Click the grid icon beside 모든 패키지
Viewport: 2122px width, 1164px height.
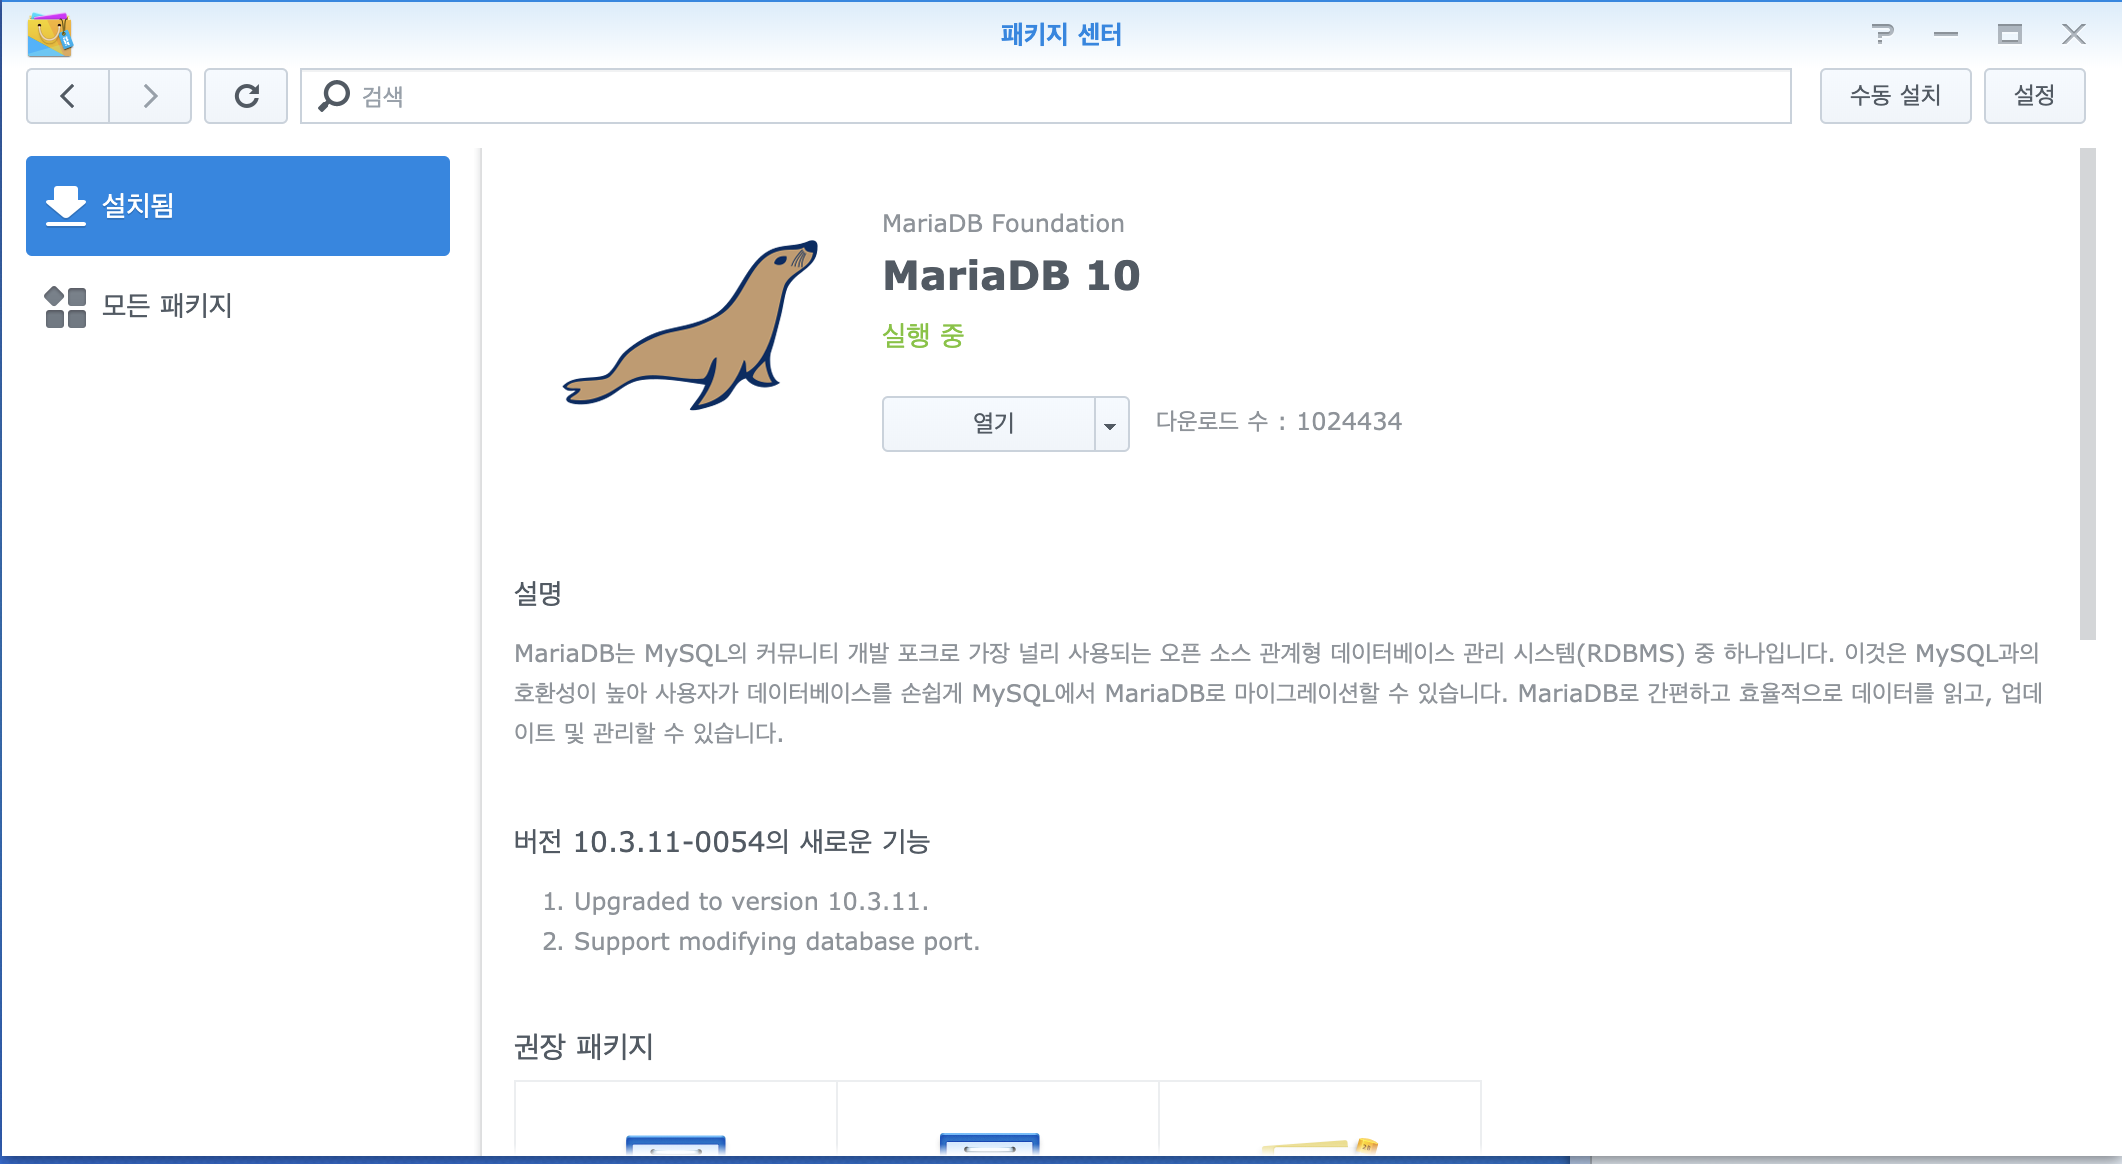66,306
